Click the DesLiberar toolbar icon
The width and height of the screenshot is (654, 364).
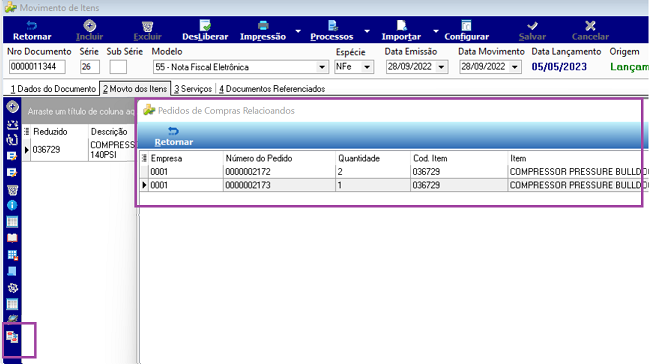point(205,26)
